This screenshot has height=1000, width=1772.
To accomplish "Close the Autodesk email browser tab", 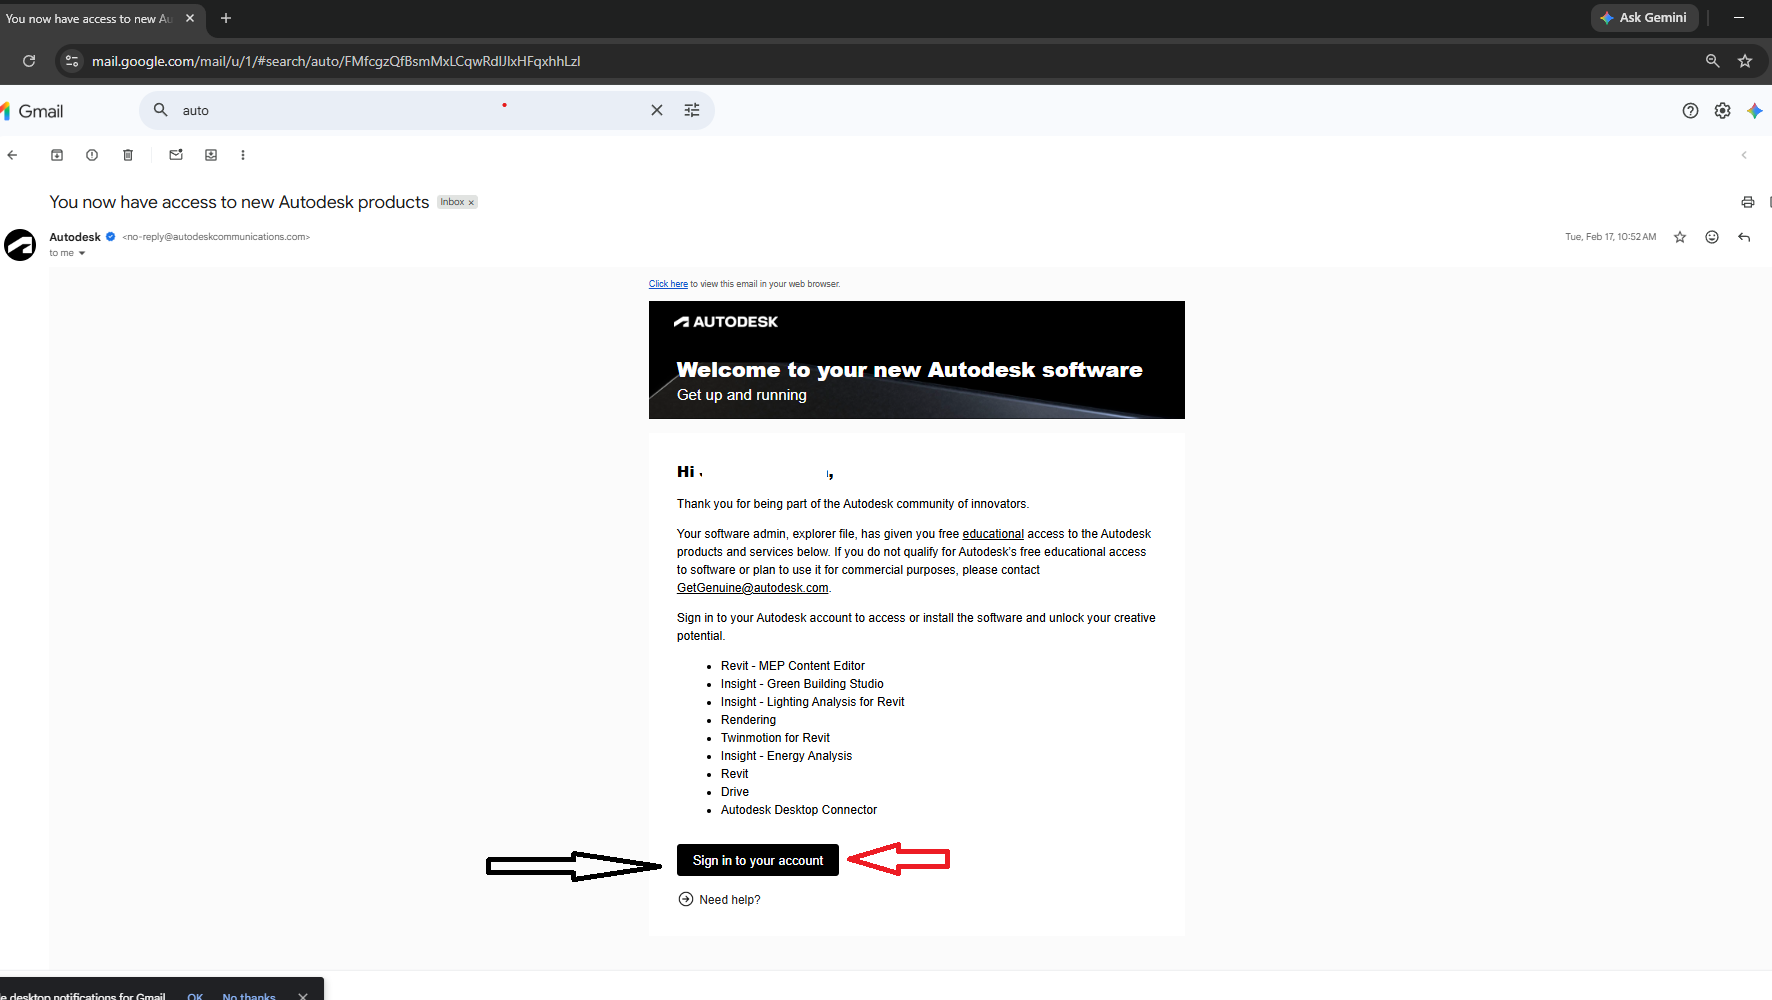I will click(x=190, y=18).
